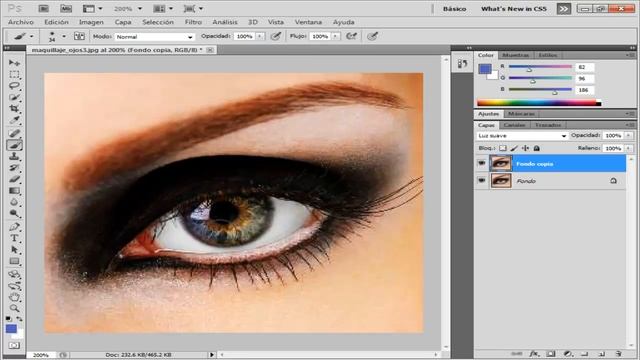Show more workspaces double-arrow button
Image resolution: width=640 pixels, height=360 pixels.
564,9
